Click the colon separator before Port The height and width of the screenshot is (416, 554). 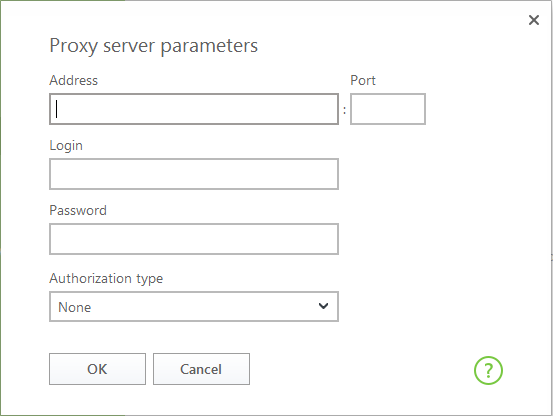344,110
